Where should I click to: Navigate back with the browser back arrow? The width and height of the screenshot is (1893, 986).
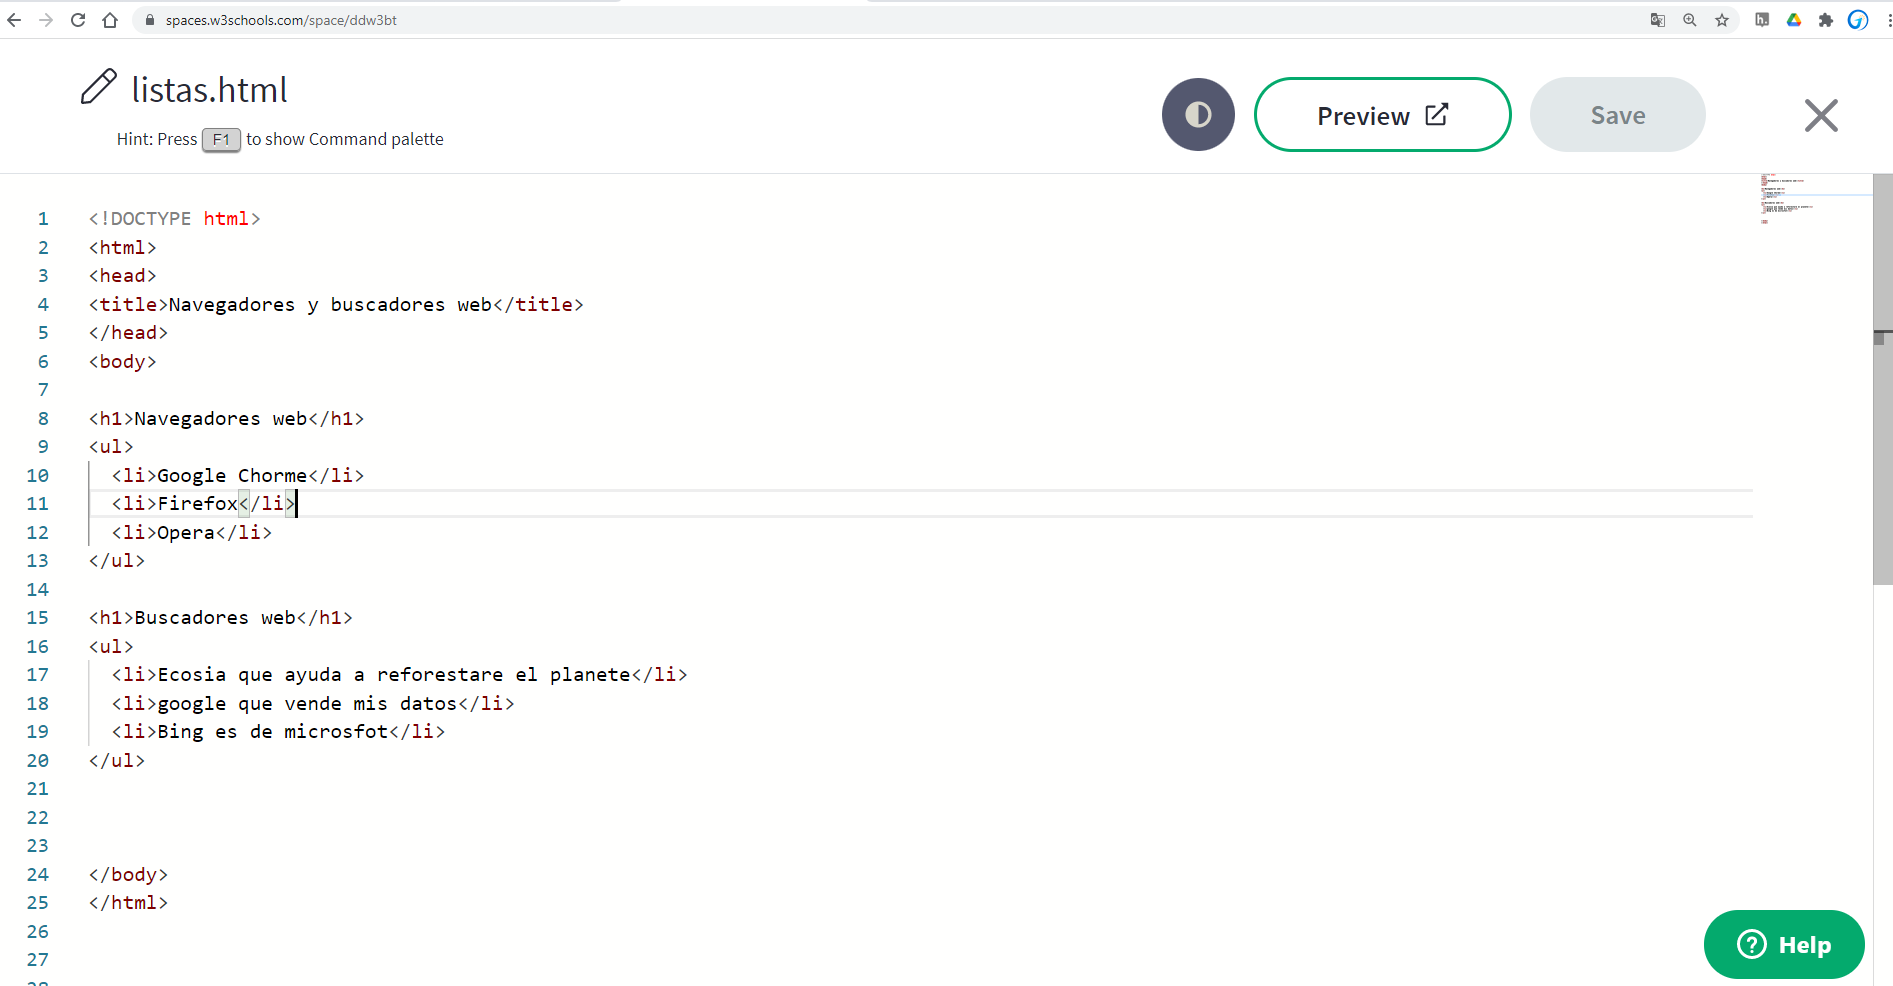pos(14,20)
